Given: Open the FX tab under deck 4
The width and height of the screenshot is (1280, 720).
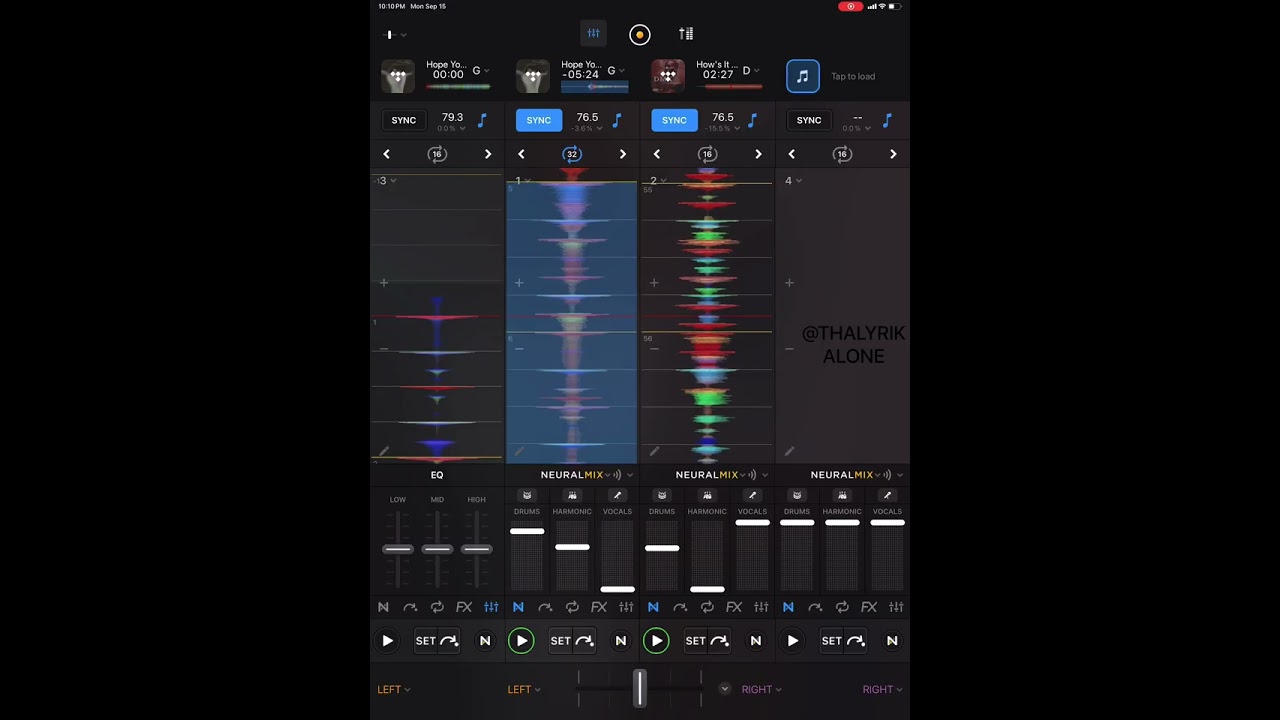Looking at the screenshot, I should (x=869, y=607).
